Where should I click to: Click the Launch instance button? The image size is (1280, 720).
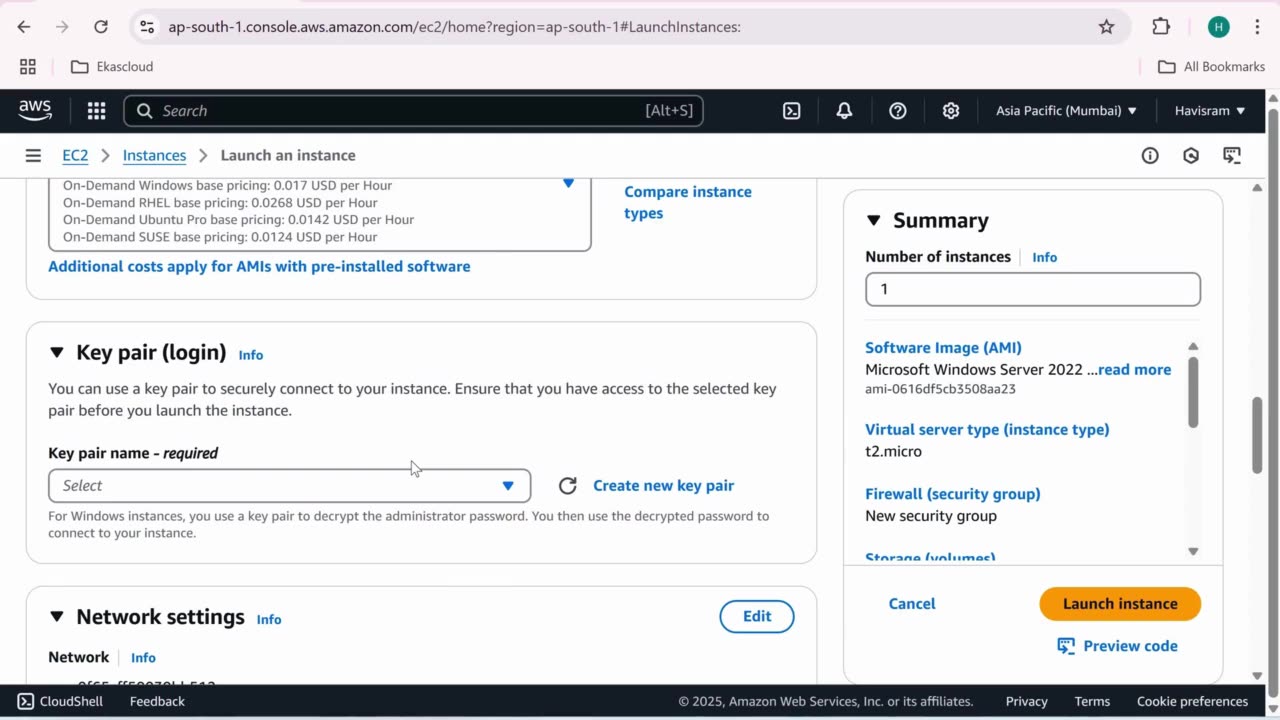1120,604
